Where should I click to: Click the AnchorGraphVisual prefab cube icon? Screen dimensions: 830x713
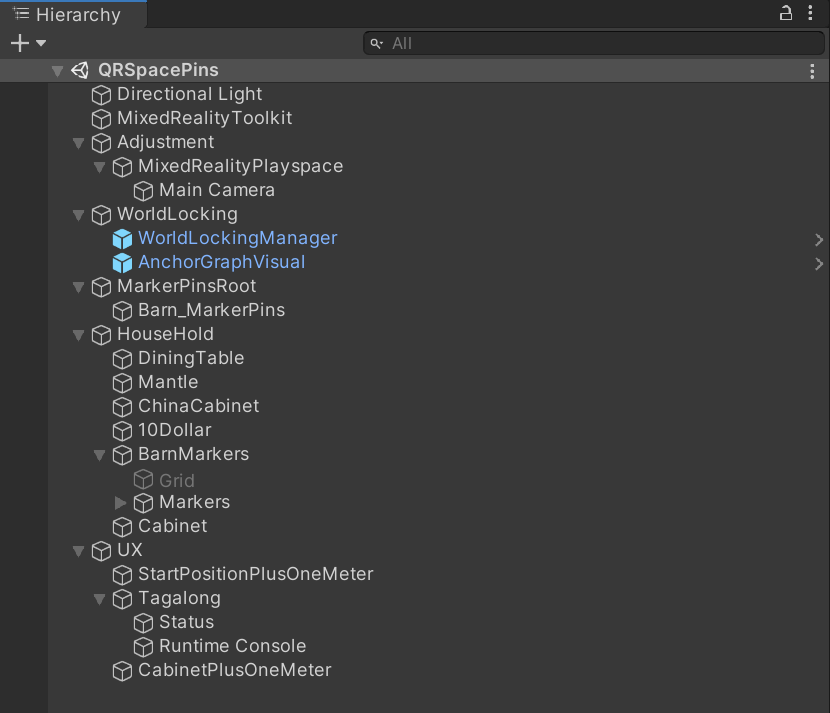[122, 263]
